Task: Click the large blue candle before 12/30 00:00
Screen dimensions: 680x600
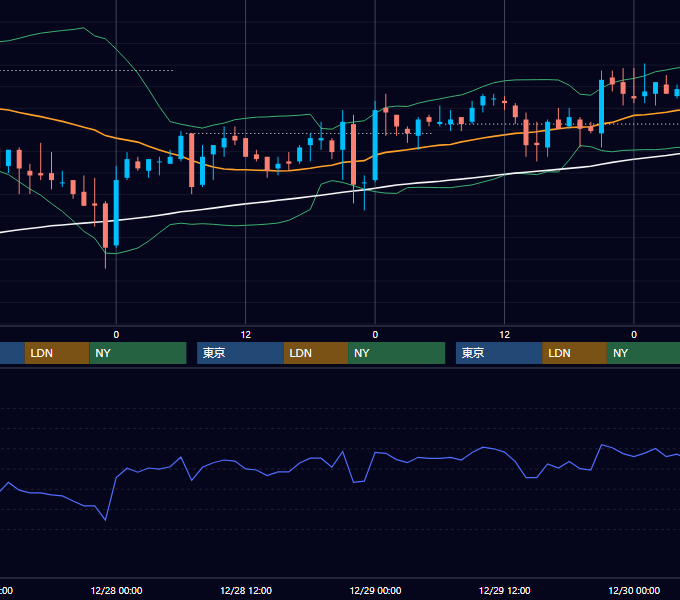Action: 602,106
